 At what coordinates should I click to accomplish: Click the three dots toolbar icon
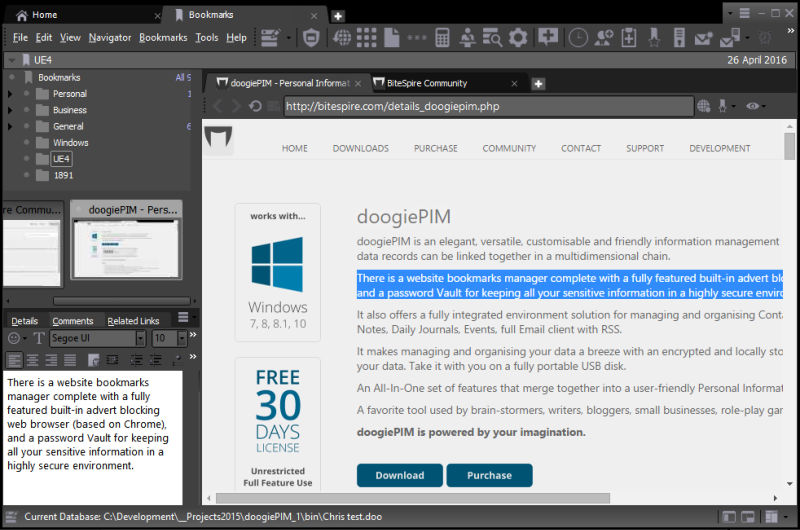(x=416, y=38)
